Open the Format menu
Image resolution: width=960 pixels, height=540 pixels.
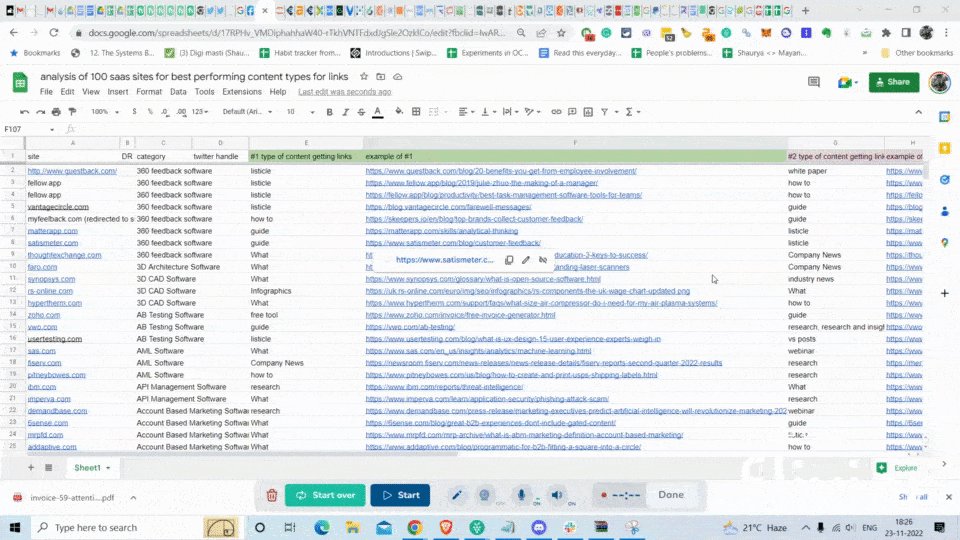point(149,92)
